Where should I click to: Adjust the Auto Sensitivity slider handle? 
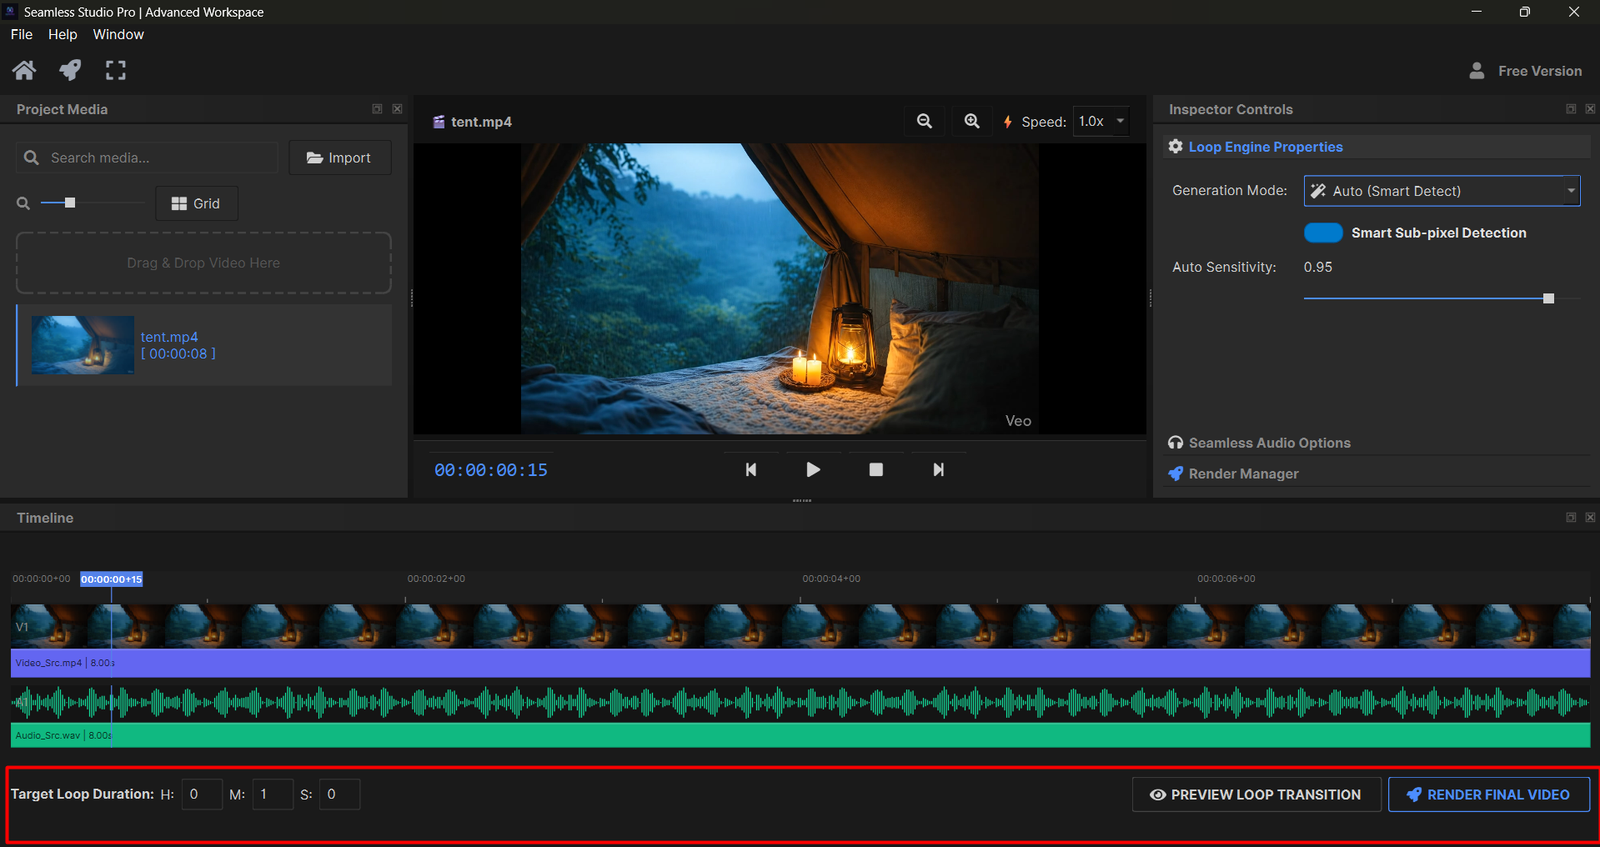click(x=1548, y=298)
